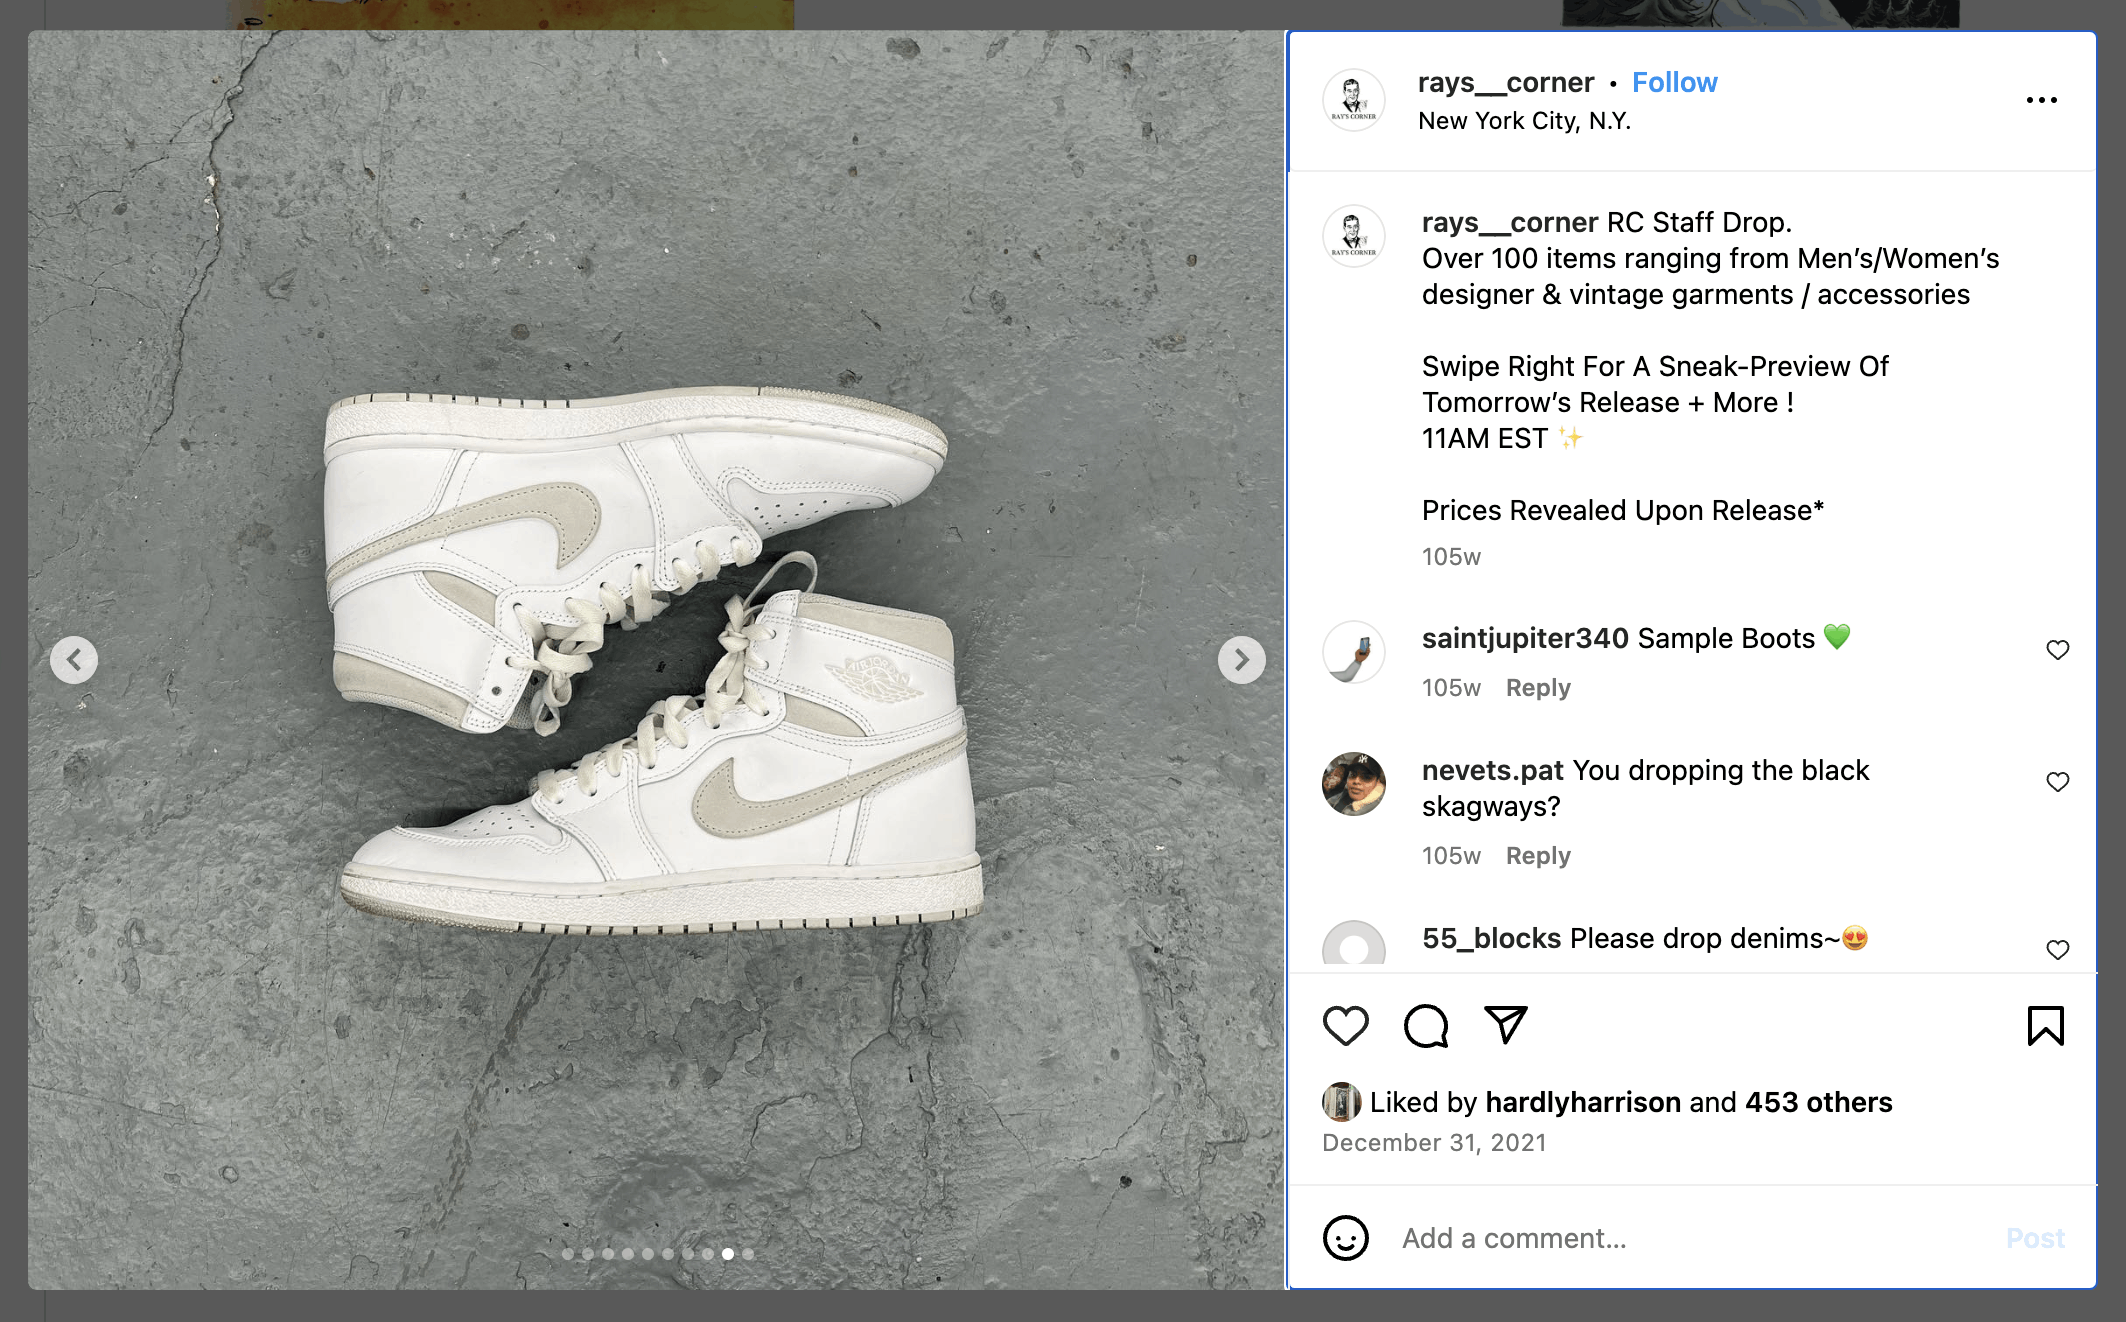Open the New York City, N.Y. location
2126x1322 pixels.
(1524, 121)
